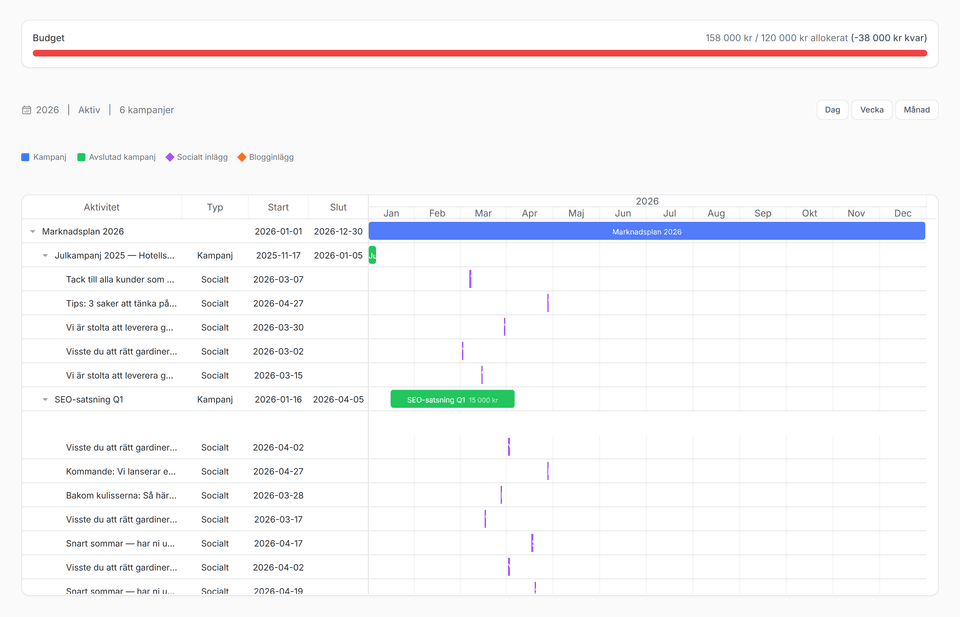
Task: Switch to Vecka view
Action: (872, 110)
